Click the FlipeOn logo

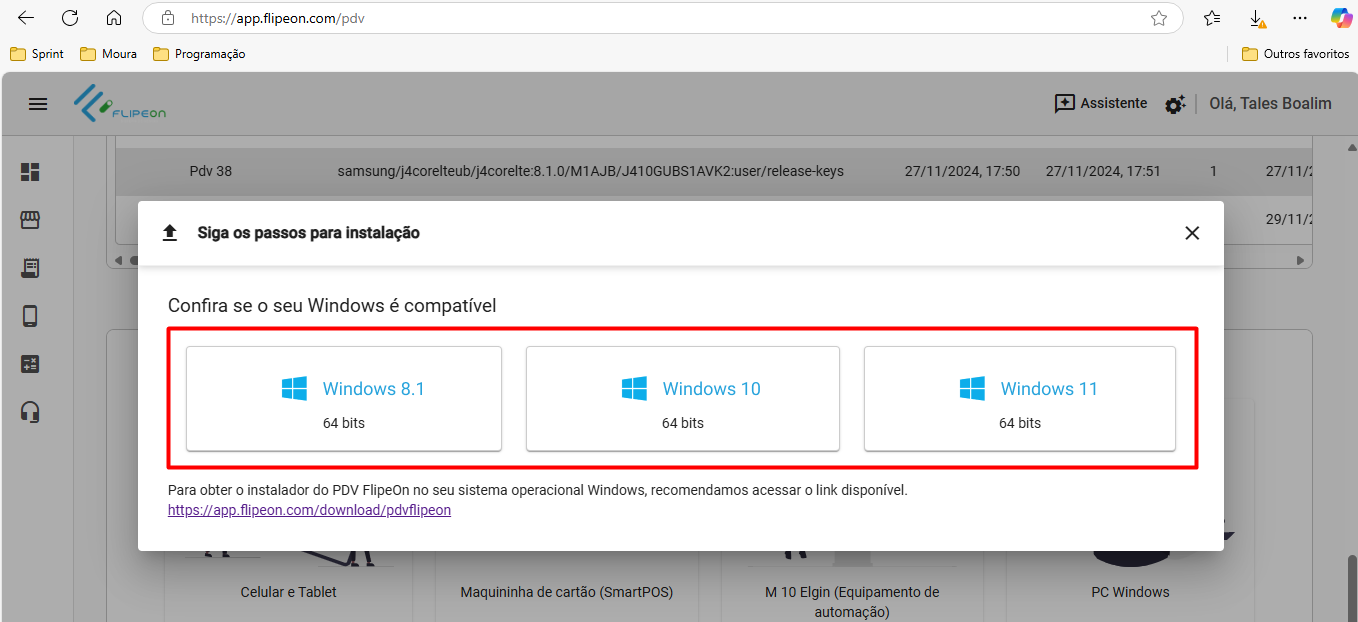pyautogui.click(x=120, y=104)
